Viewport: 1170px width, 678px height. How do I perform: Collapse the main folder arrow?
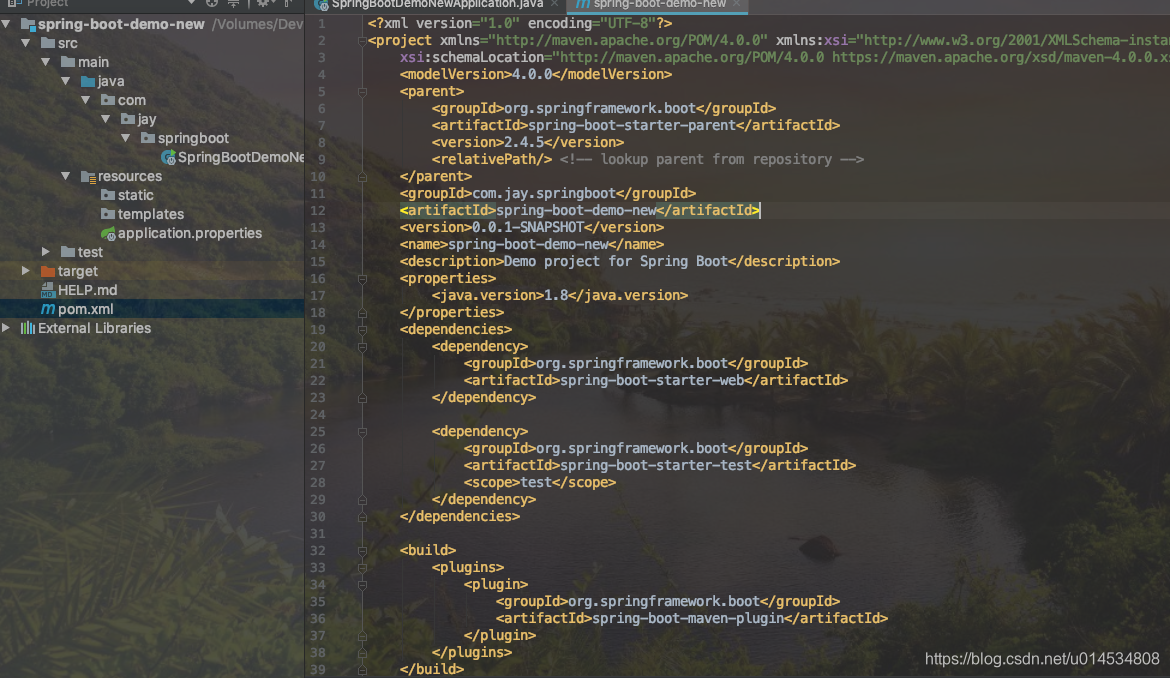click(46, 62)
